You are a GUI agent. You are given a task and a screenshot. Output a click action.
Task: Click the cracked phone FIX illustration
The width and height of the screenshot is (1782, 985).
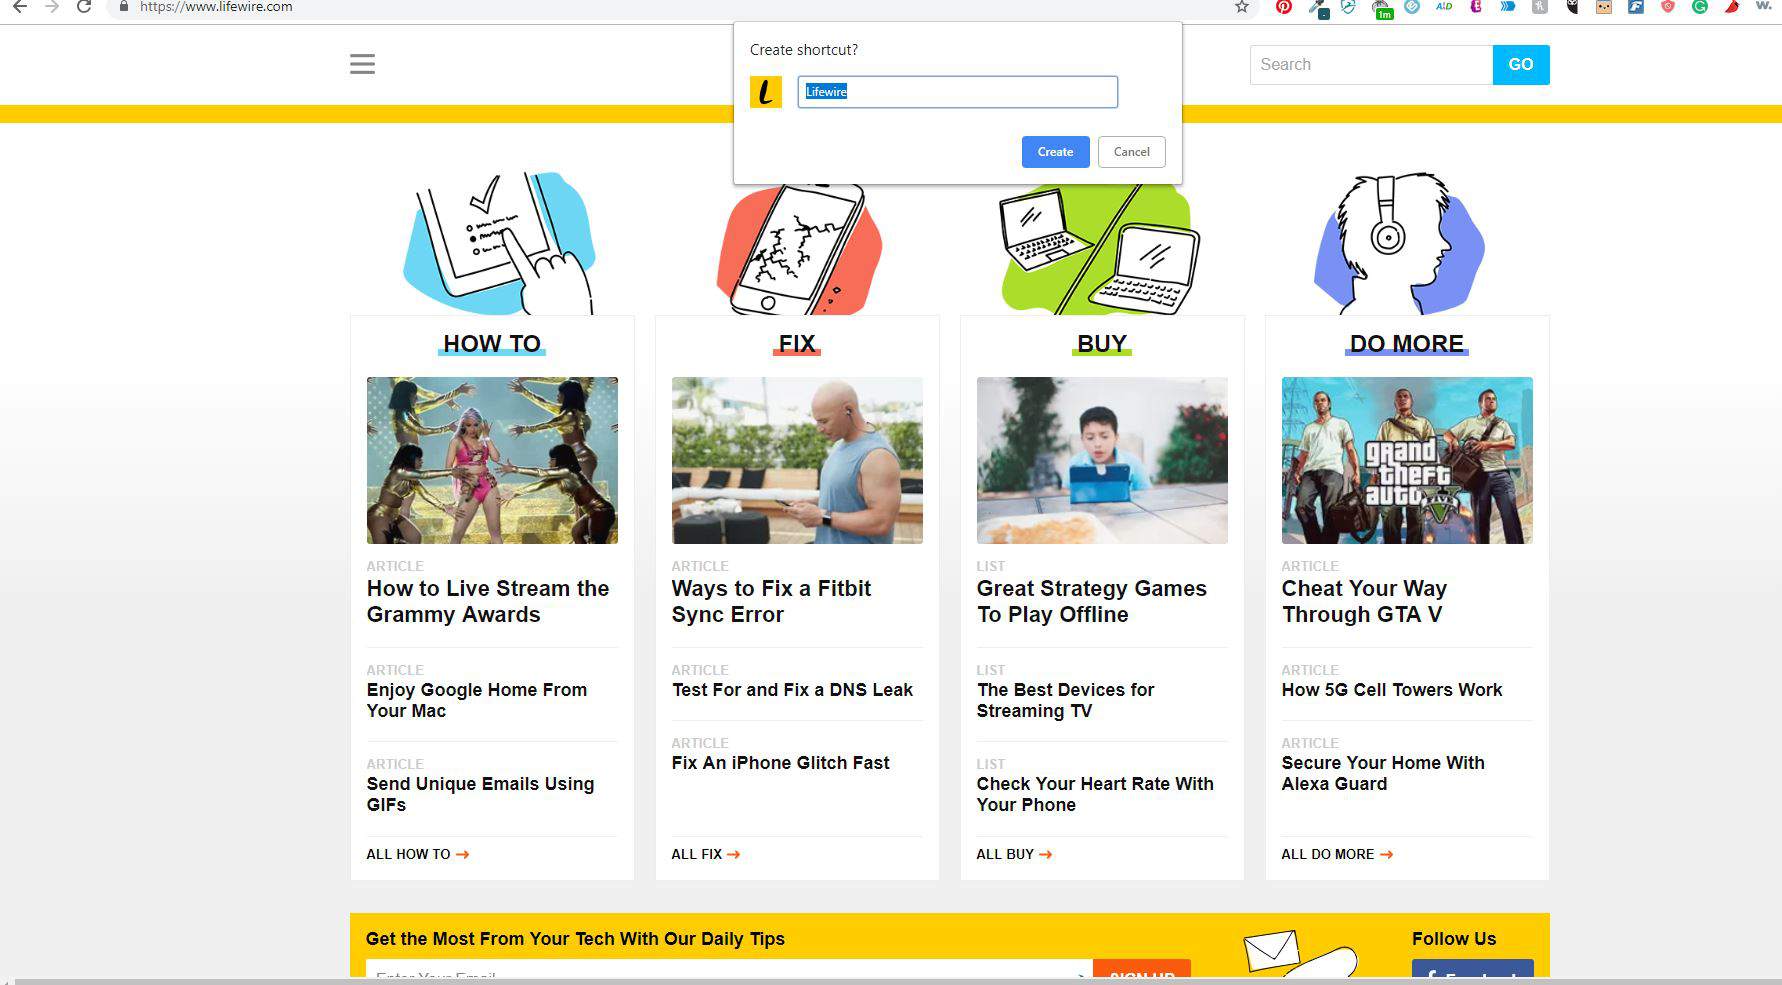(x=798, y=248)
